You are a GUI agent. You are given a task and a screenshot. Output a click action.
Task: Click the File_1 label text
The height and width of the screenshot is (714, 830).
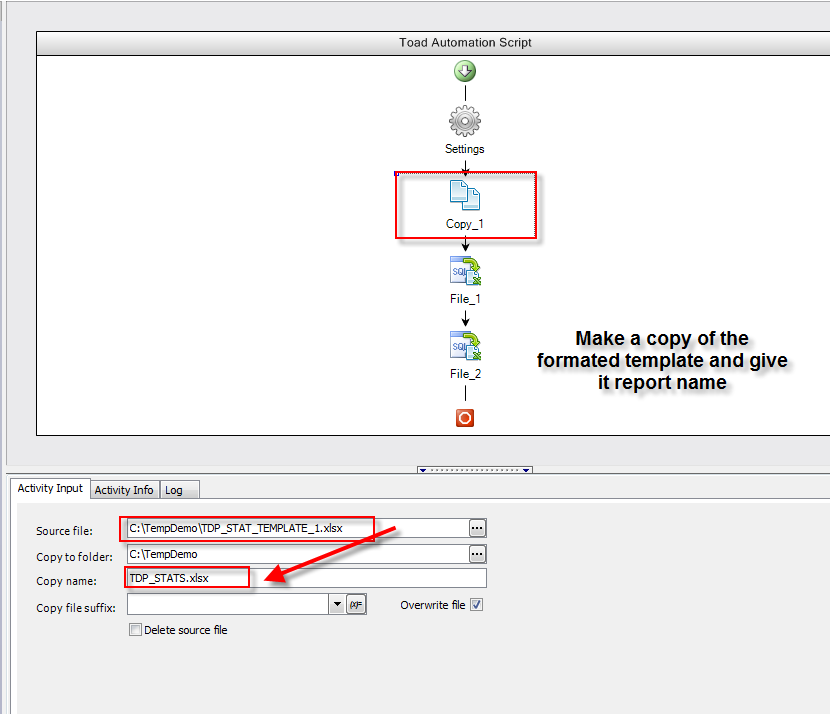[x=465, y=299]
